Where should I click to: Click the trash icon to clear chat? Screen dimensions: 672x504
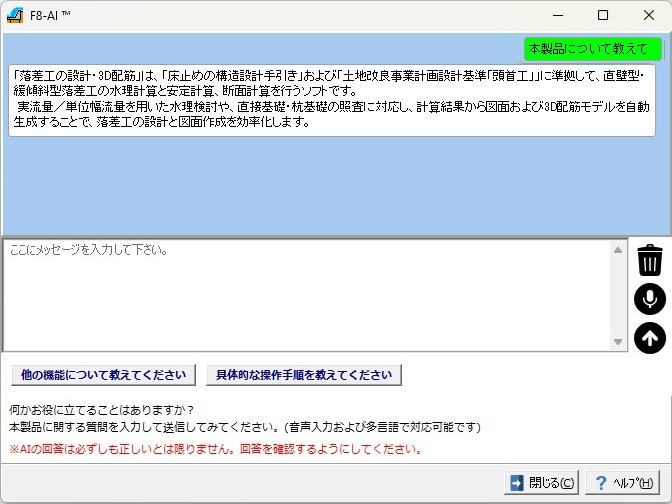point(650,260)
